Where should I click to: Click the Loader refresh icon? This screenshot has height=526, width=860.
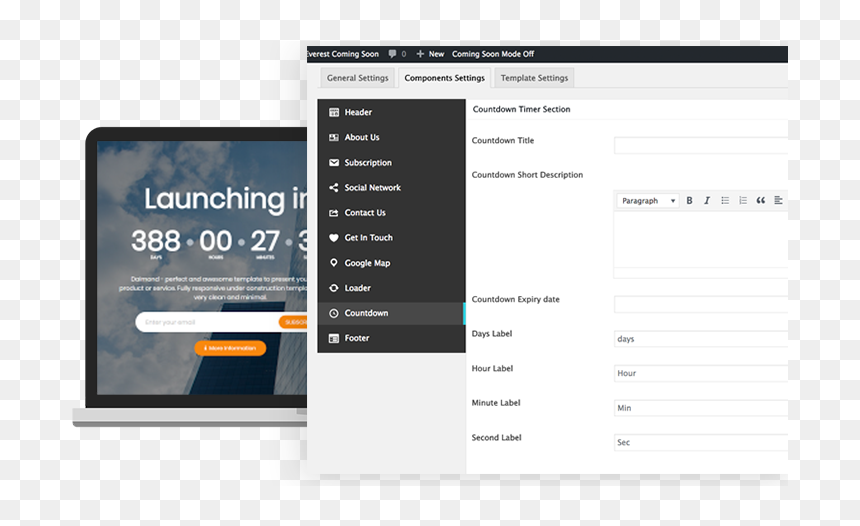pyautogui.click(x=333, y=288)
